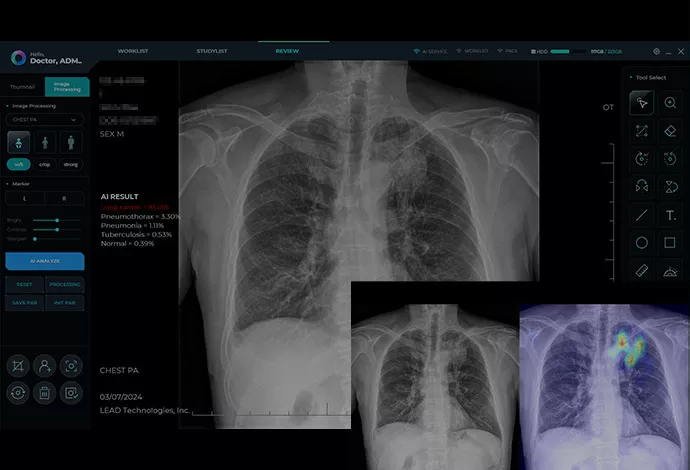Click the RESET button
This screenshot has width=690, height=470.
click(24, 285)
